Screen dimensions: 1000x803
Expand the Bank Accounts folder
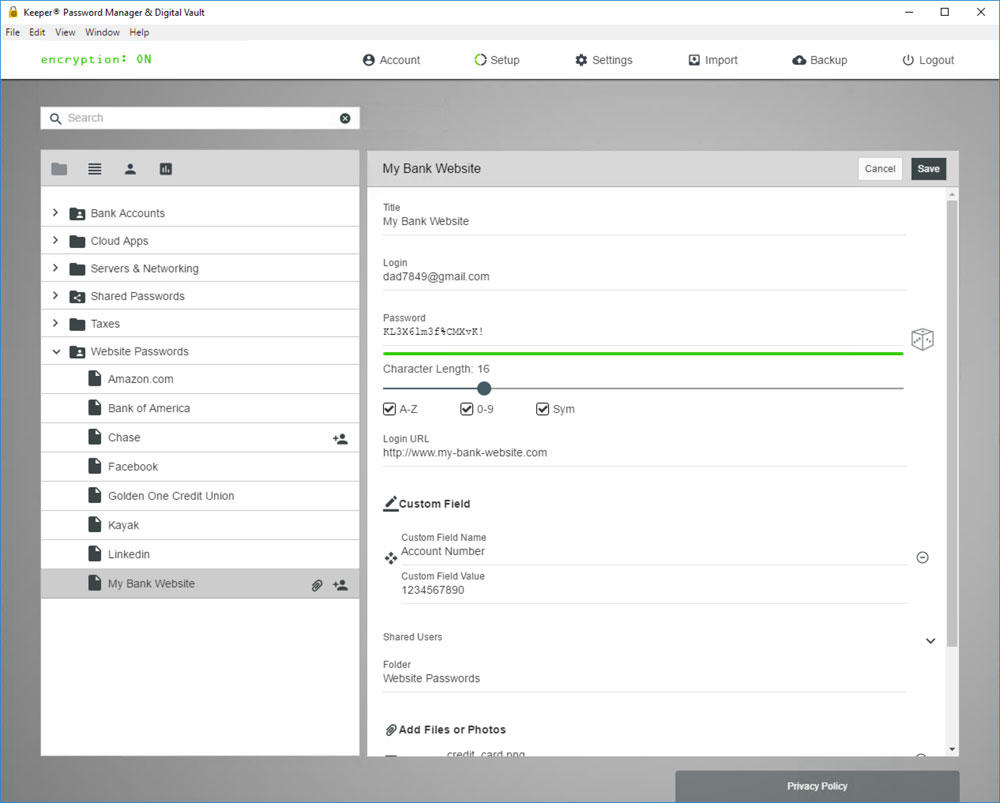pos(55,212)
